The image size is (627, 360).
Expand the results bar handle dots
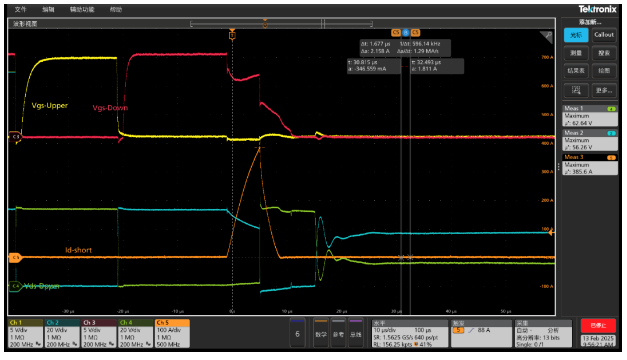pos(559,166)
